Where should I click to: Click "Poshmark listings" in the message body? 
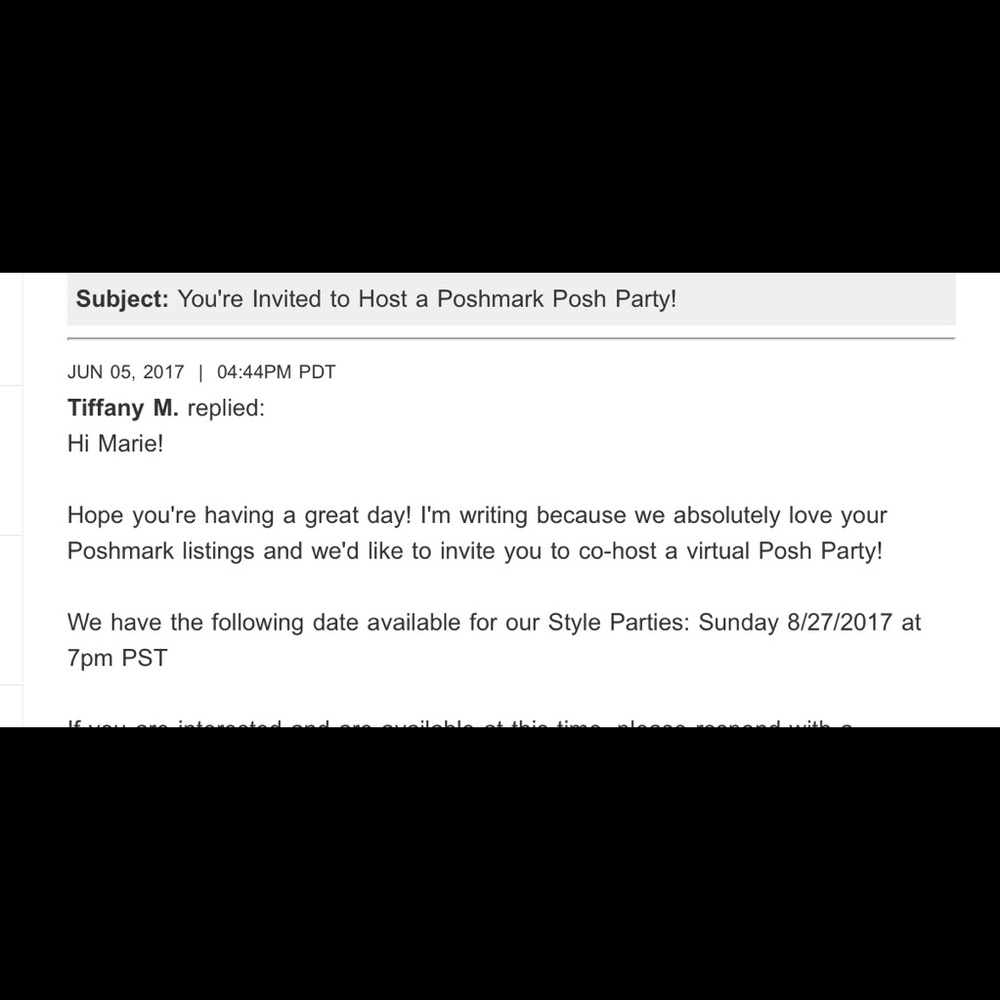[161, 551]
